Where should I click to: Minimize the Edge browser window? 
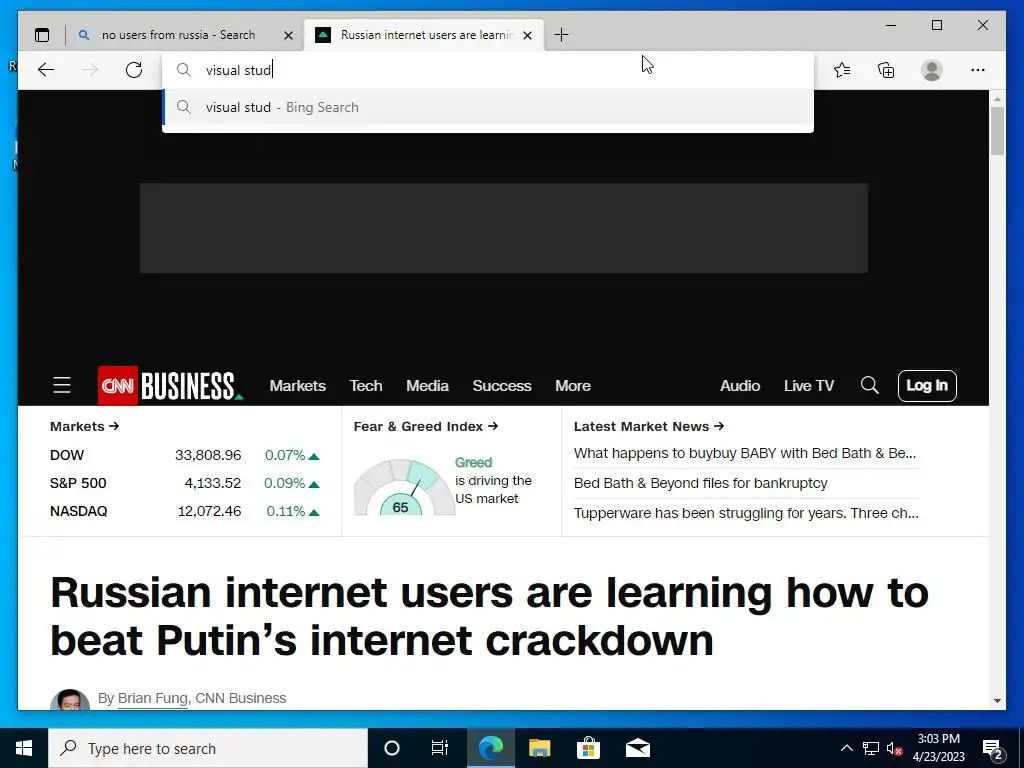pos(891,25)
